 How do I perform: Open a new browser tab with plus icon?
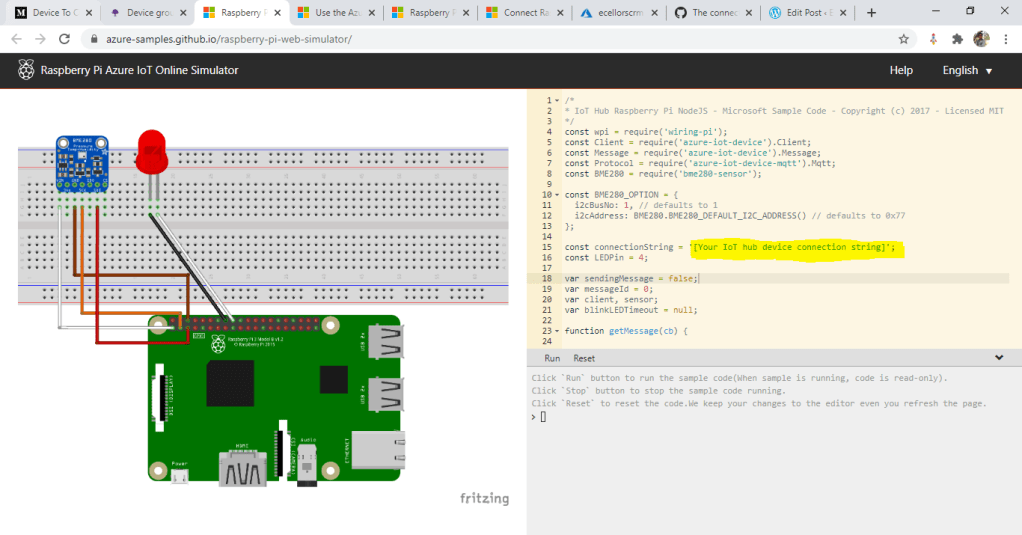coord(871,13)
